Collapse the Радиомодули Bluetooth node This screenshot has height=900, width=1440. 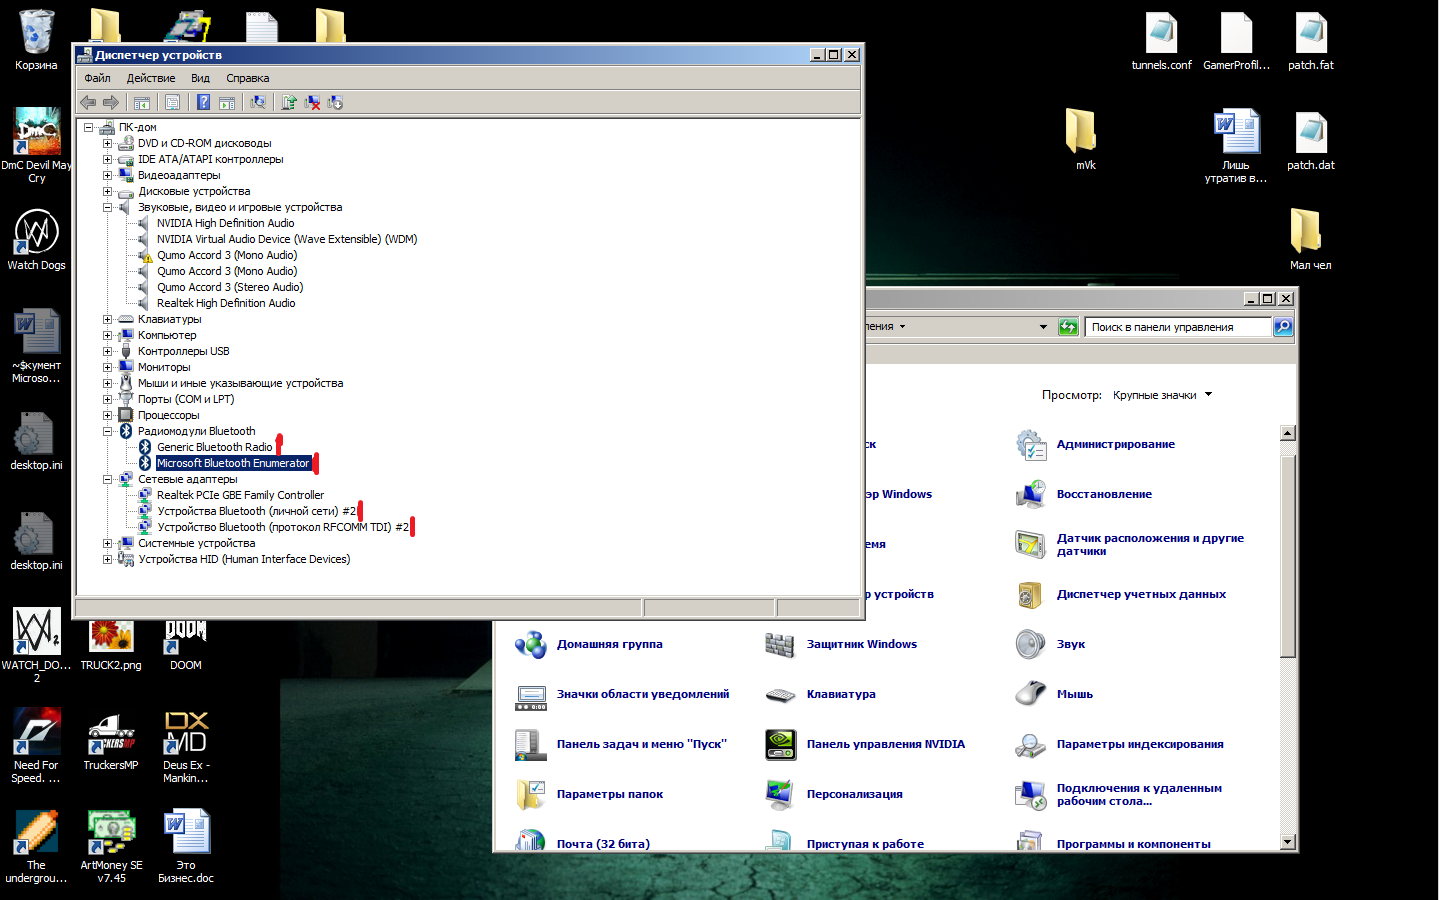click(108, 431)
